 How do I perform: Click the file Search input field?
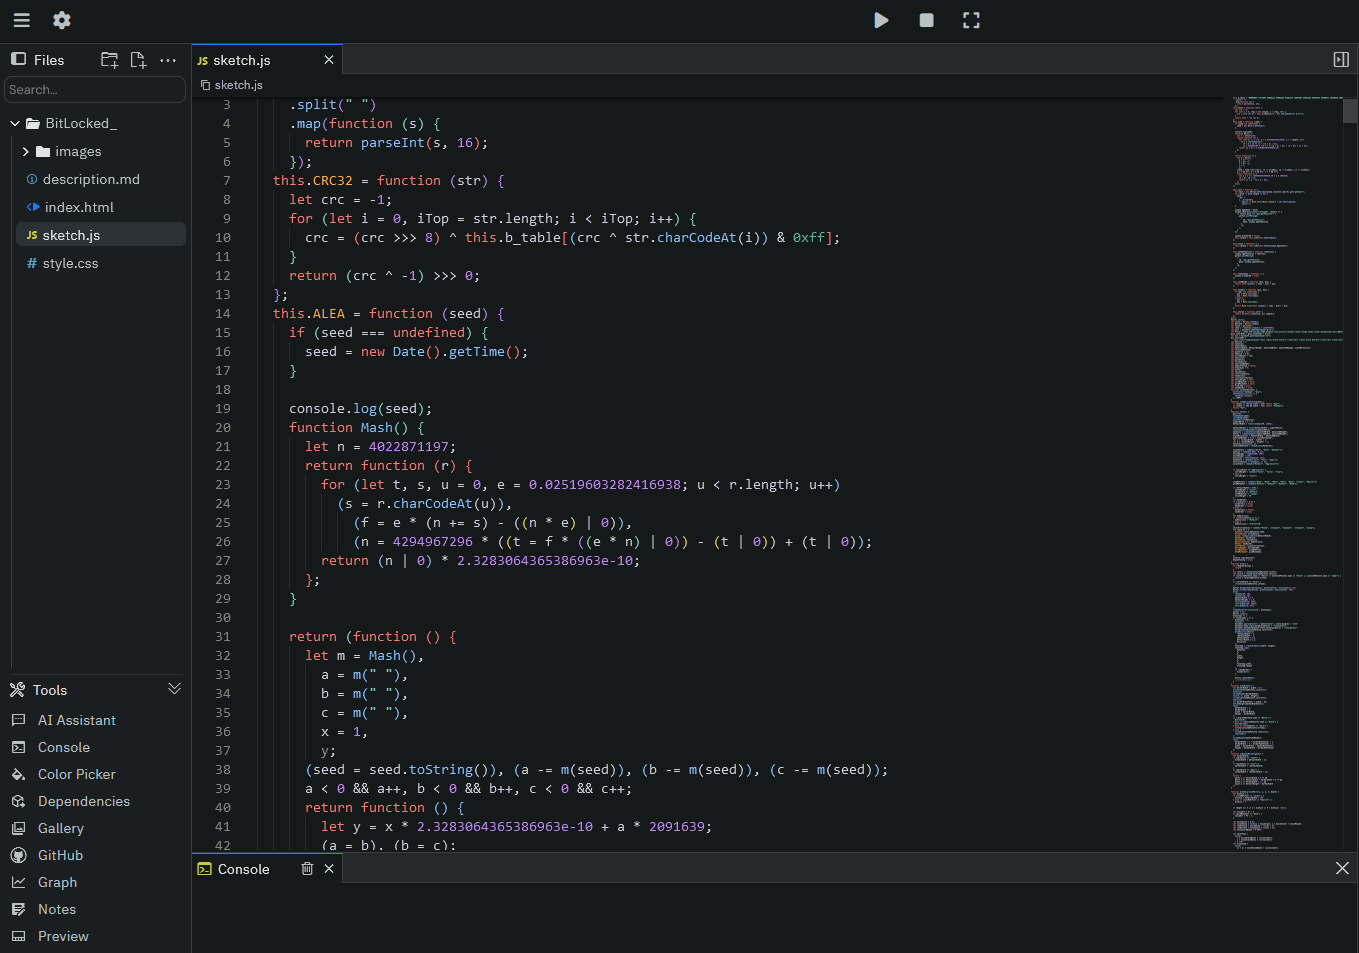tap(95, 90)
